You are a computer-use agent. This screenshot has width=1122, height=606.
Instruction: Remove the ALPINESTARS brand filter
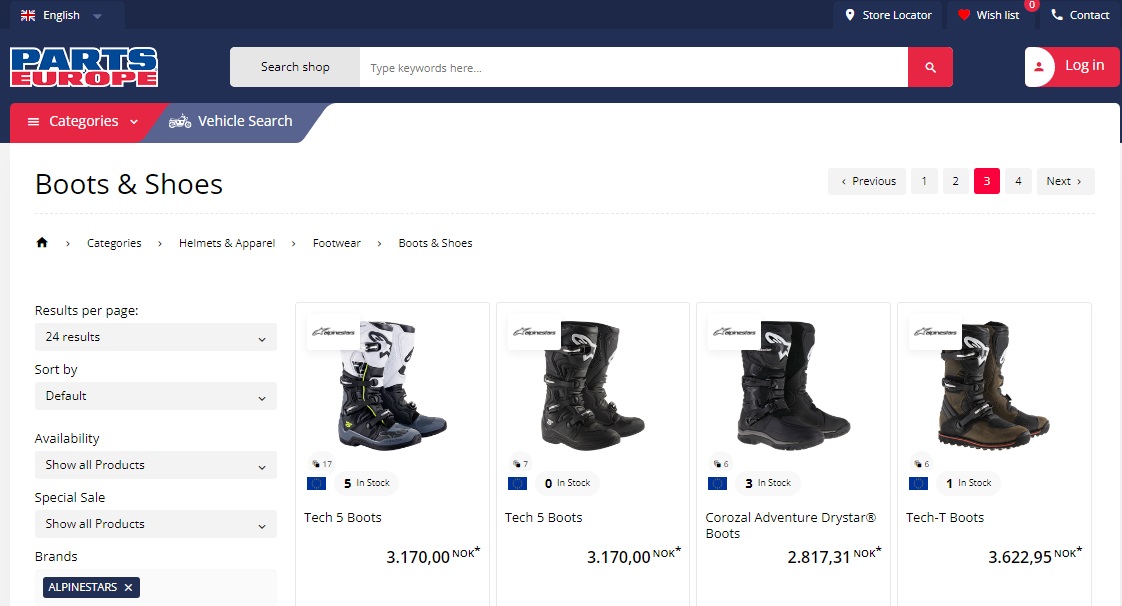point(128,587)
